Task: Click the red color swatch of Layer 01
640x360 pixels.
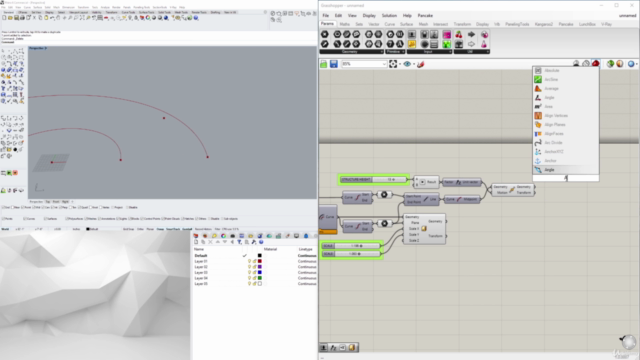Action: (x=260, y=261)
